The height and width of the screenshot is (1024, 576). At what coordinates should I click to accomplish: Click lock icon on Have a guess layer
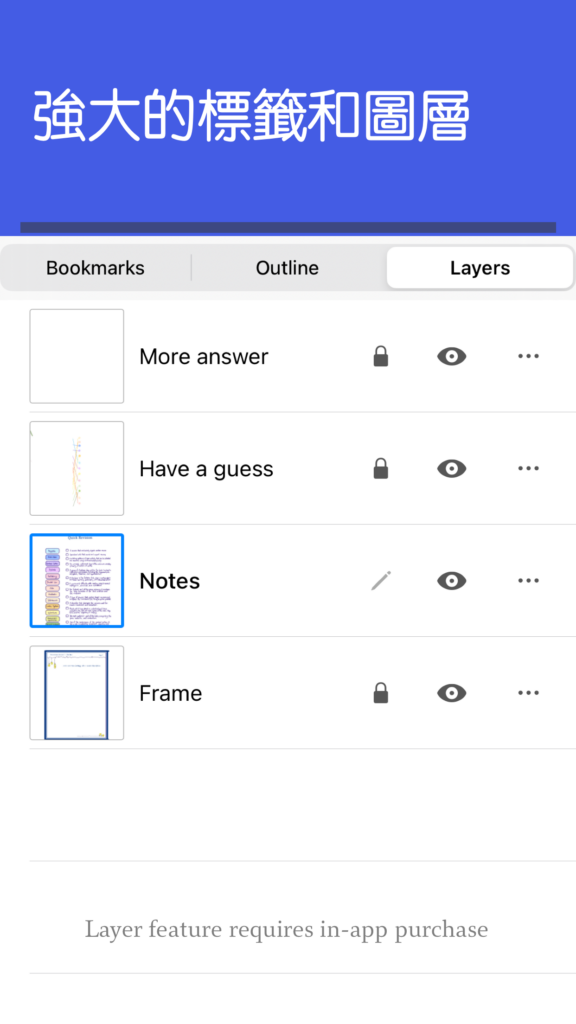click(x=381, y=469)
